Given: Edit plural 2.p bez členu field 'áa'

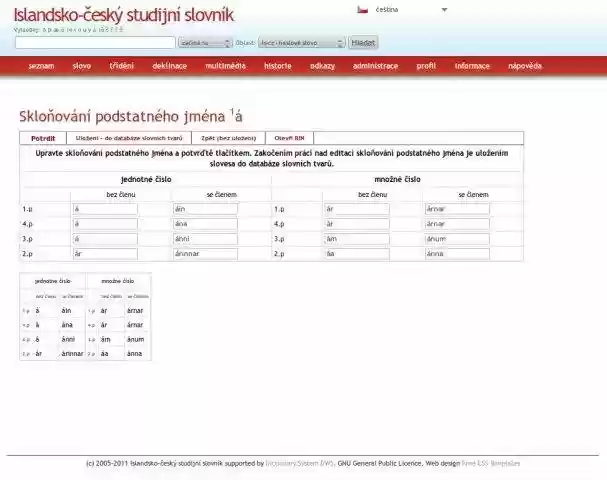Looking at the screenshot, I should pyautogui.click(x=357, y=254).
